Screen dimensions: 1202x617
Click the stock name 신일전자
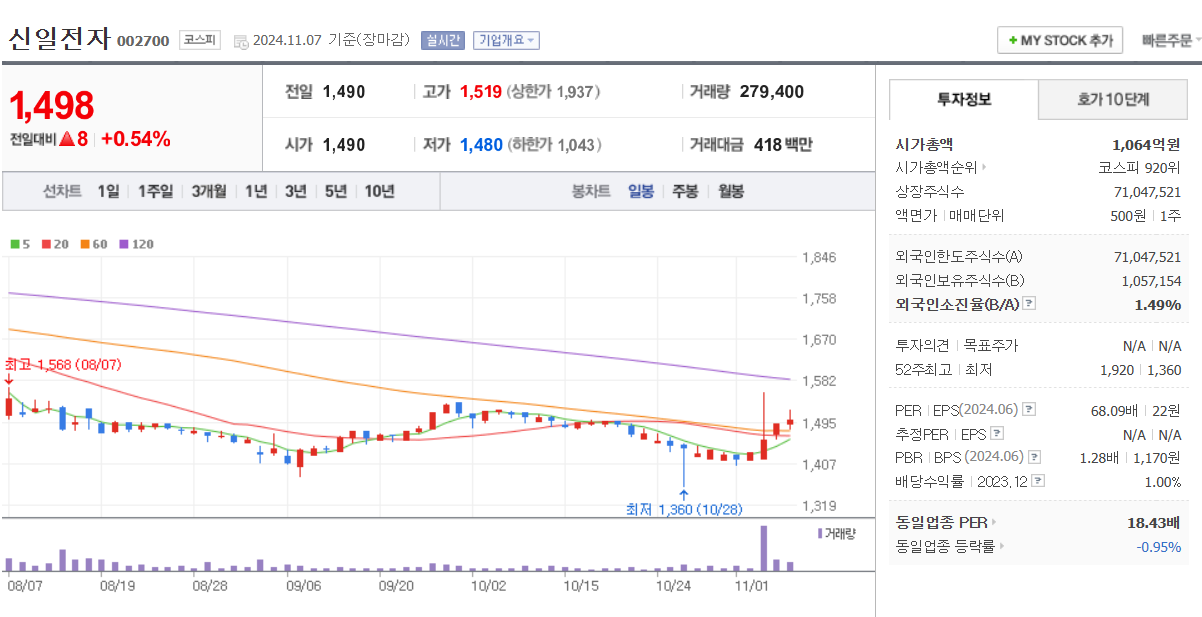(x=59, y=39)
